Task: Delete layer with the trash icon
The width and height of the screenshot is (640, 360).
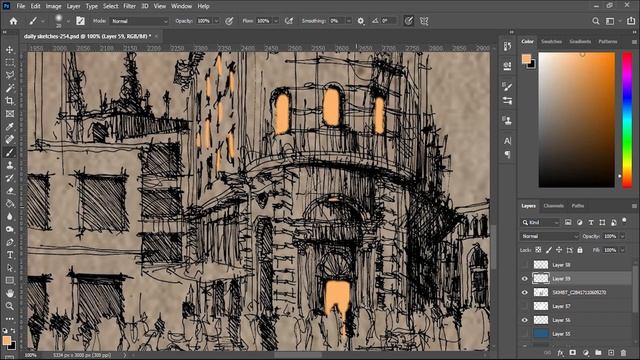Action: [623, 353]
